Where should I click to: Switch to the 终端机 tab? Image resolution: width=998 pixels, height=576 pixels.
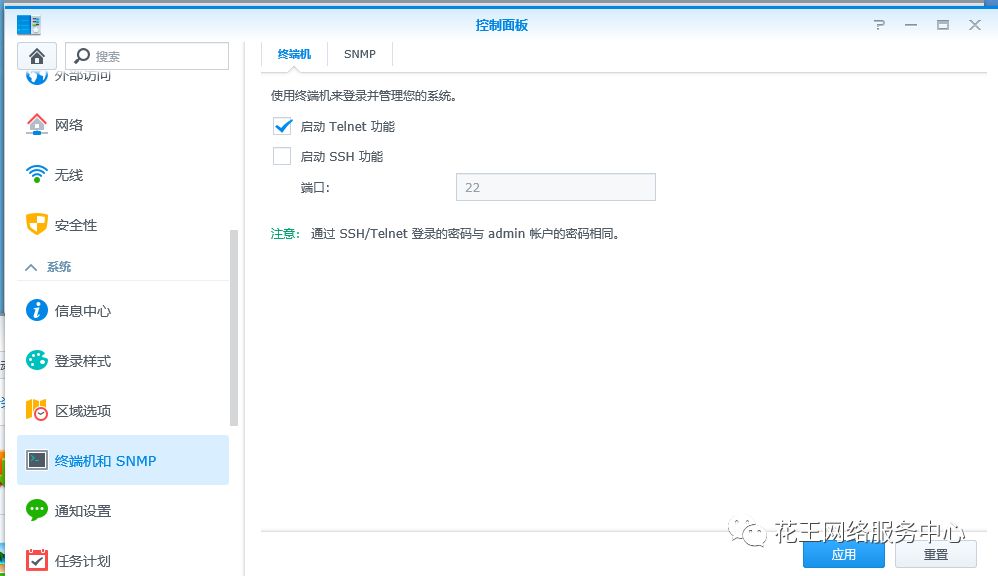pyautogui.click(x=294, y=54)
